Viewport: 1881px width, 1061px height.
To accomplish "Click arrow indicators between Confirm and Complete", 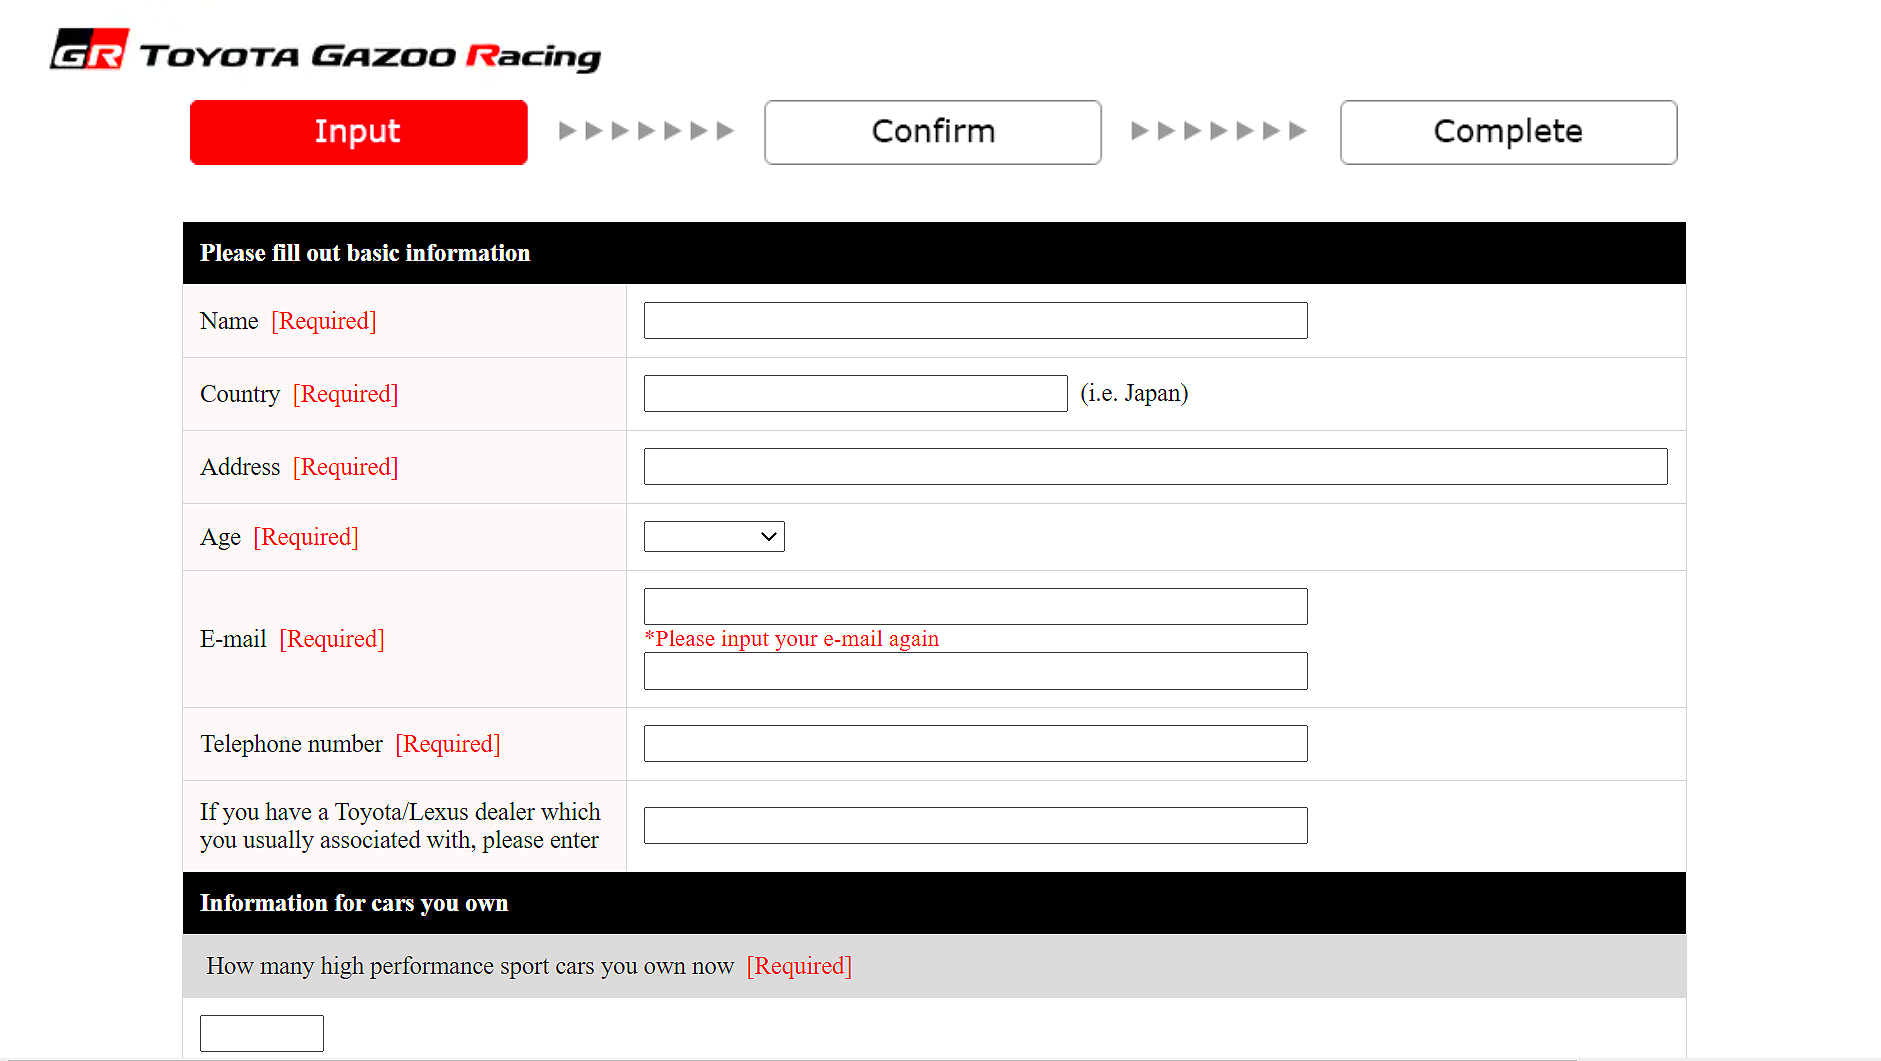I will pos(1218,131).
